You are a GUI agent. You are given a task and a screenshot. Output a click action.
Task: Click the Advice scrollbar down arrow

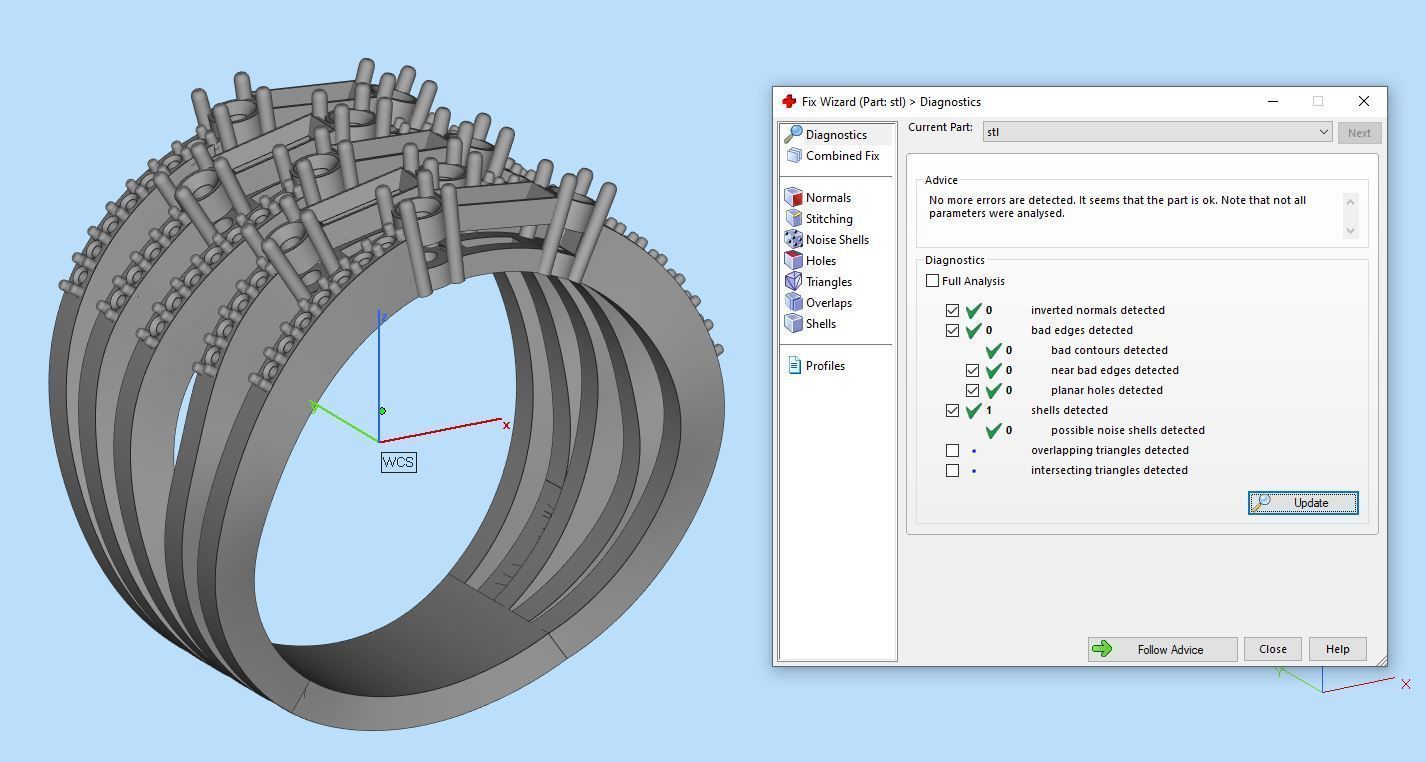coord(1351,231)
